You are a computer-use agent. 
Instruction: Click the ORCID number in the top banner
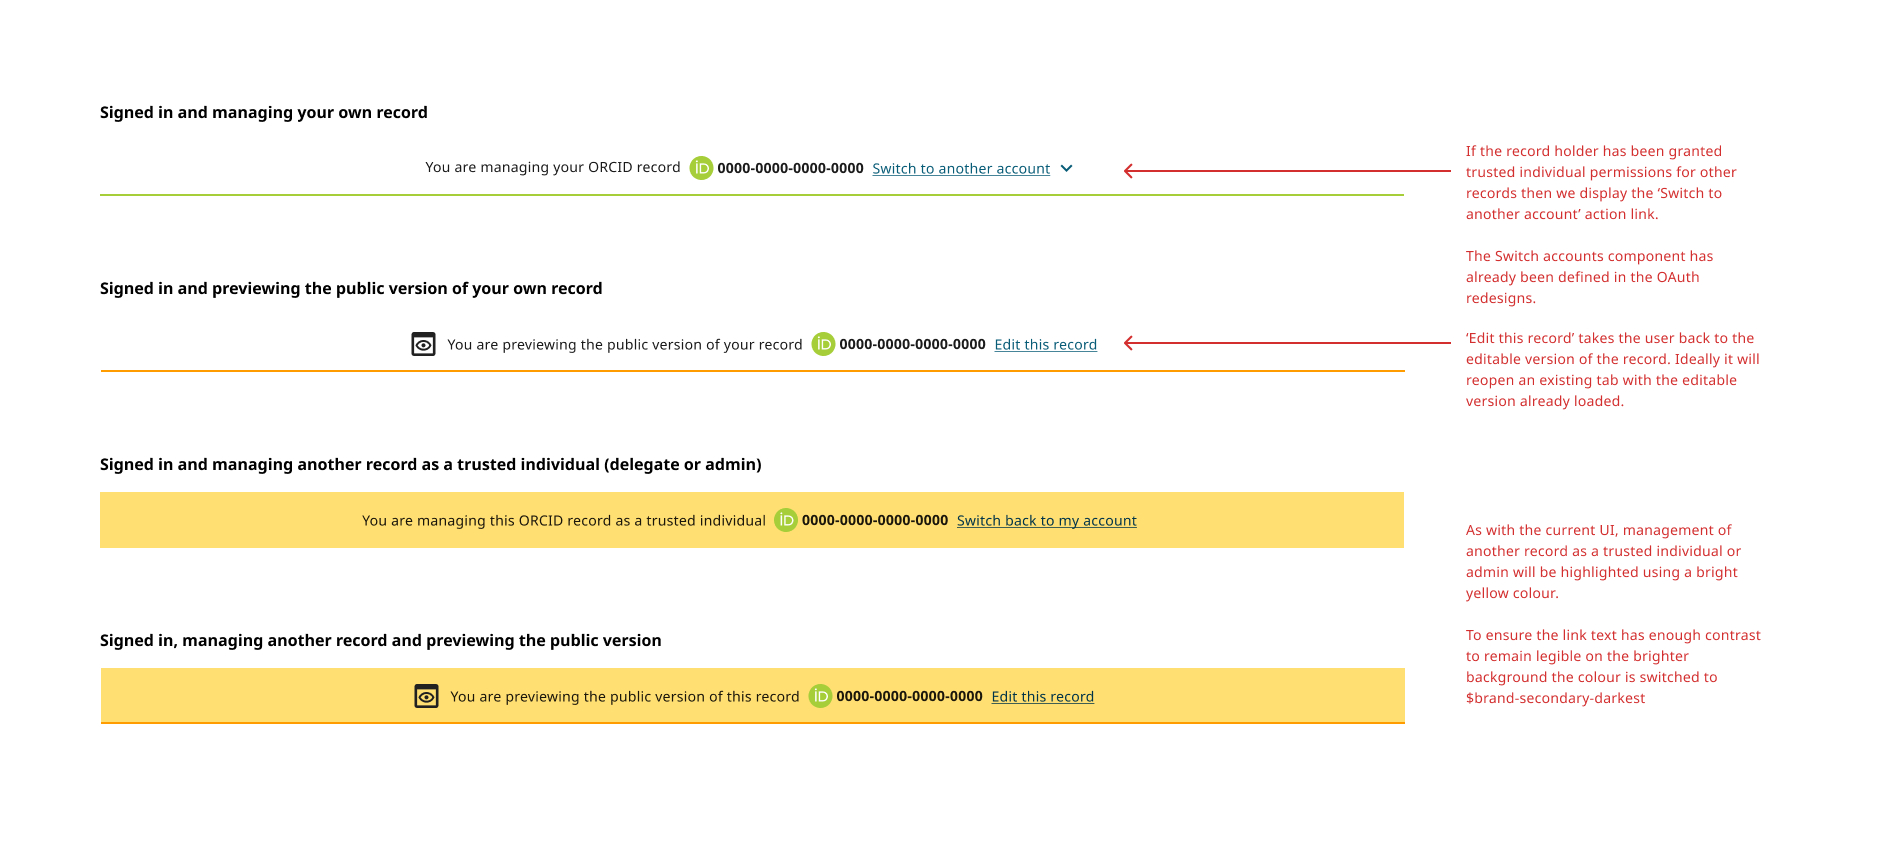click(791, 168)
